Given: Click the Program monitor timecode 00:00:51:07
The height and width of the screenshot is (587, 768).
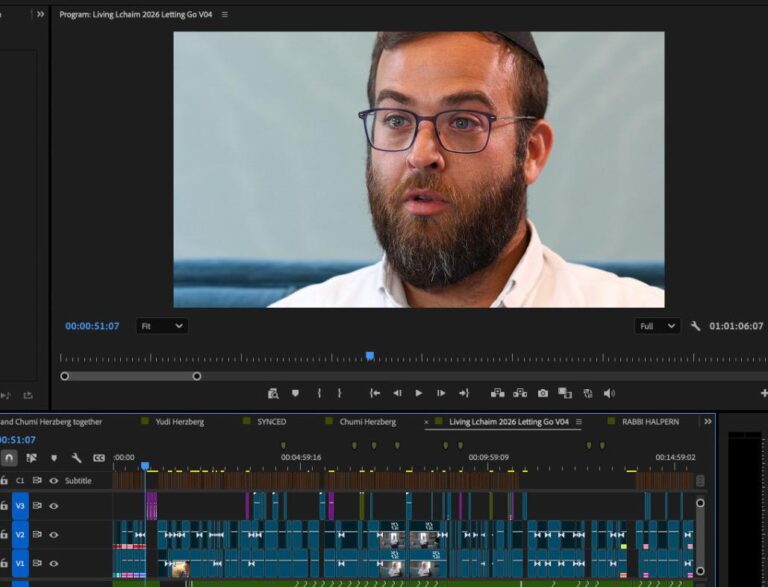Looking at the screenshot, I should point(92,326).
